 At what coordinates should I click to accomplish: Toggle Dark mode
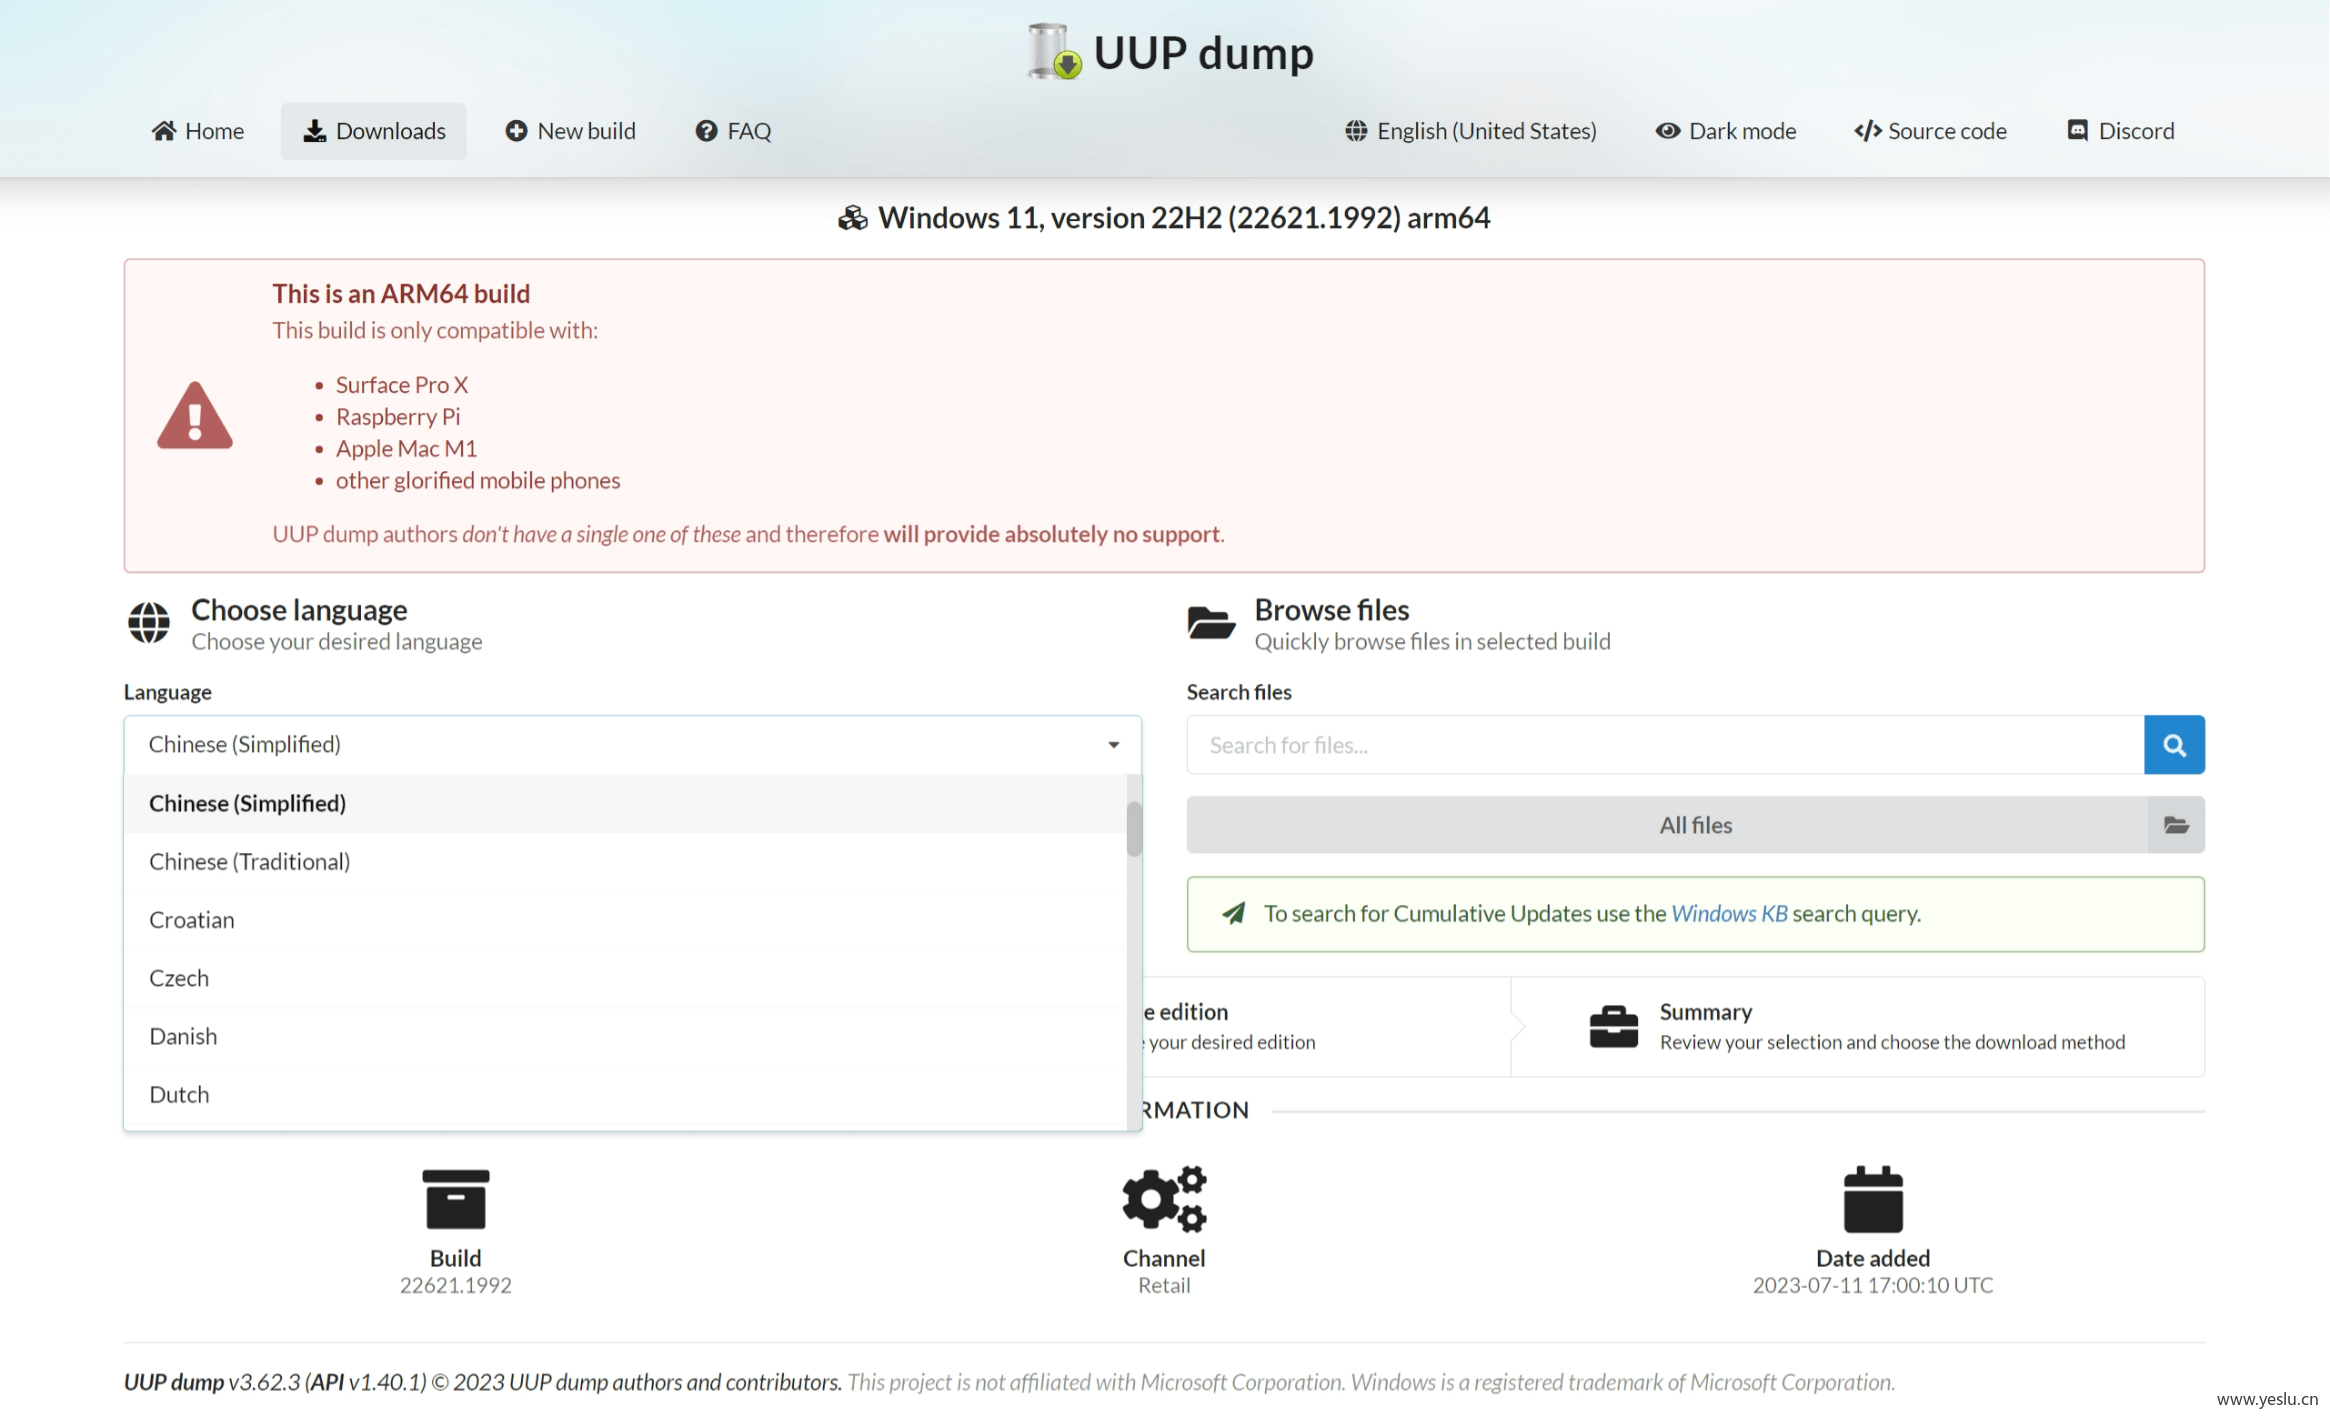(x=1725, y=131)
